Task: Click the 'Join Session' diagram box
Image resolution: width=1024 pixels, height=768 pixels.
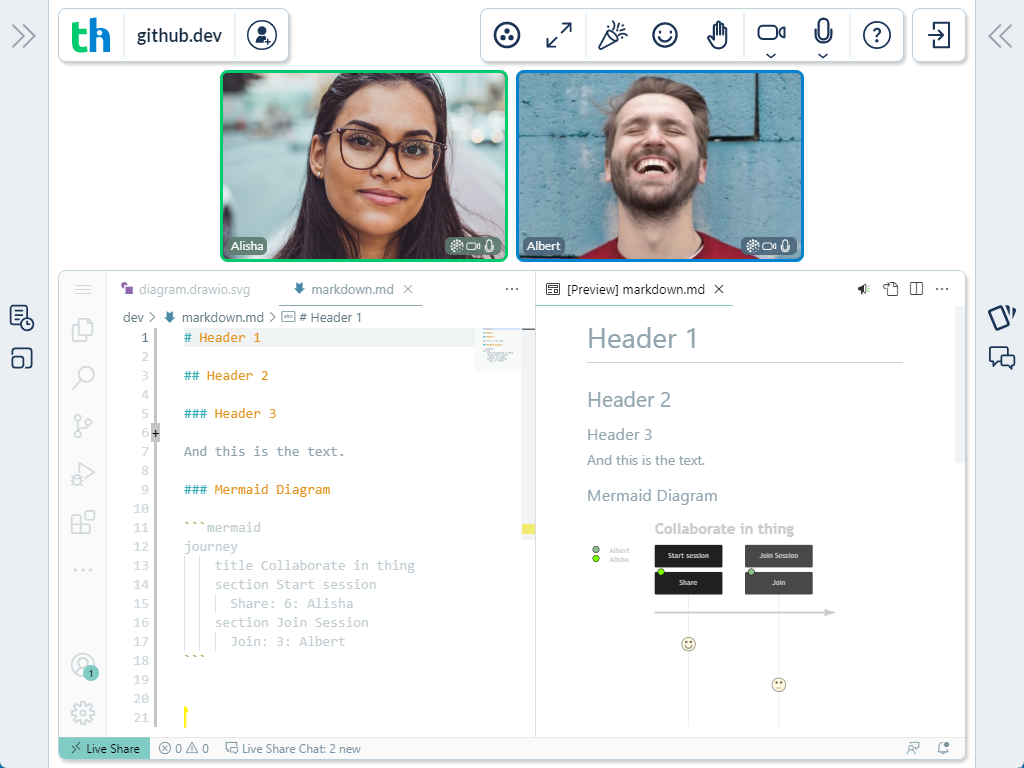Action: point(778,556)
